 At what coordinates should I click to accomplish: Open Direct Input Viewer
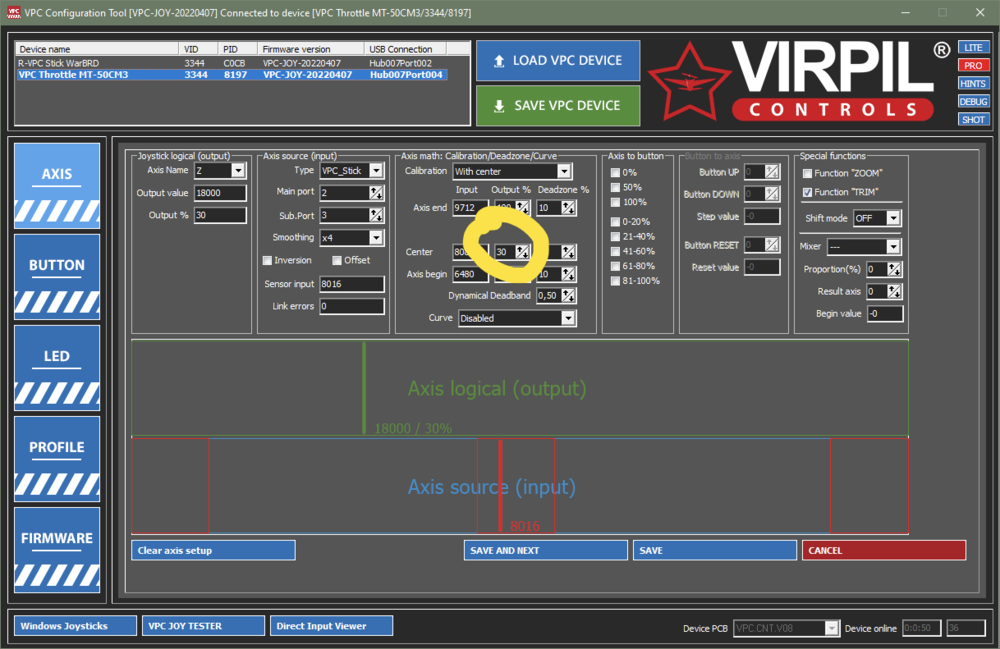pos(332,626)
